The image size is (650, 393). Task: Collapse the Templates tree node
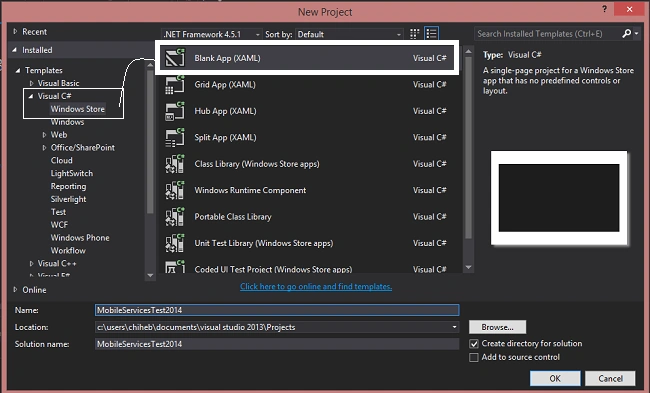pyautogui.click(x=18, y=70)
